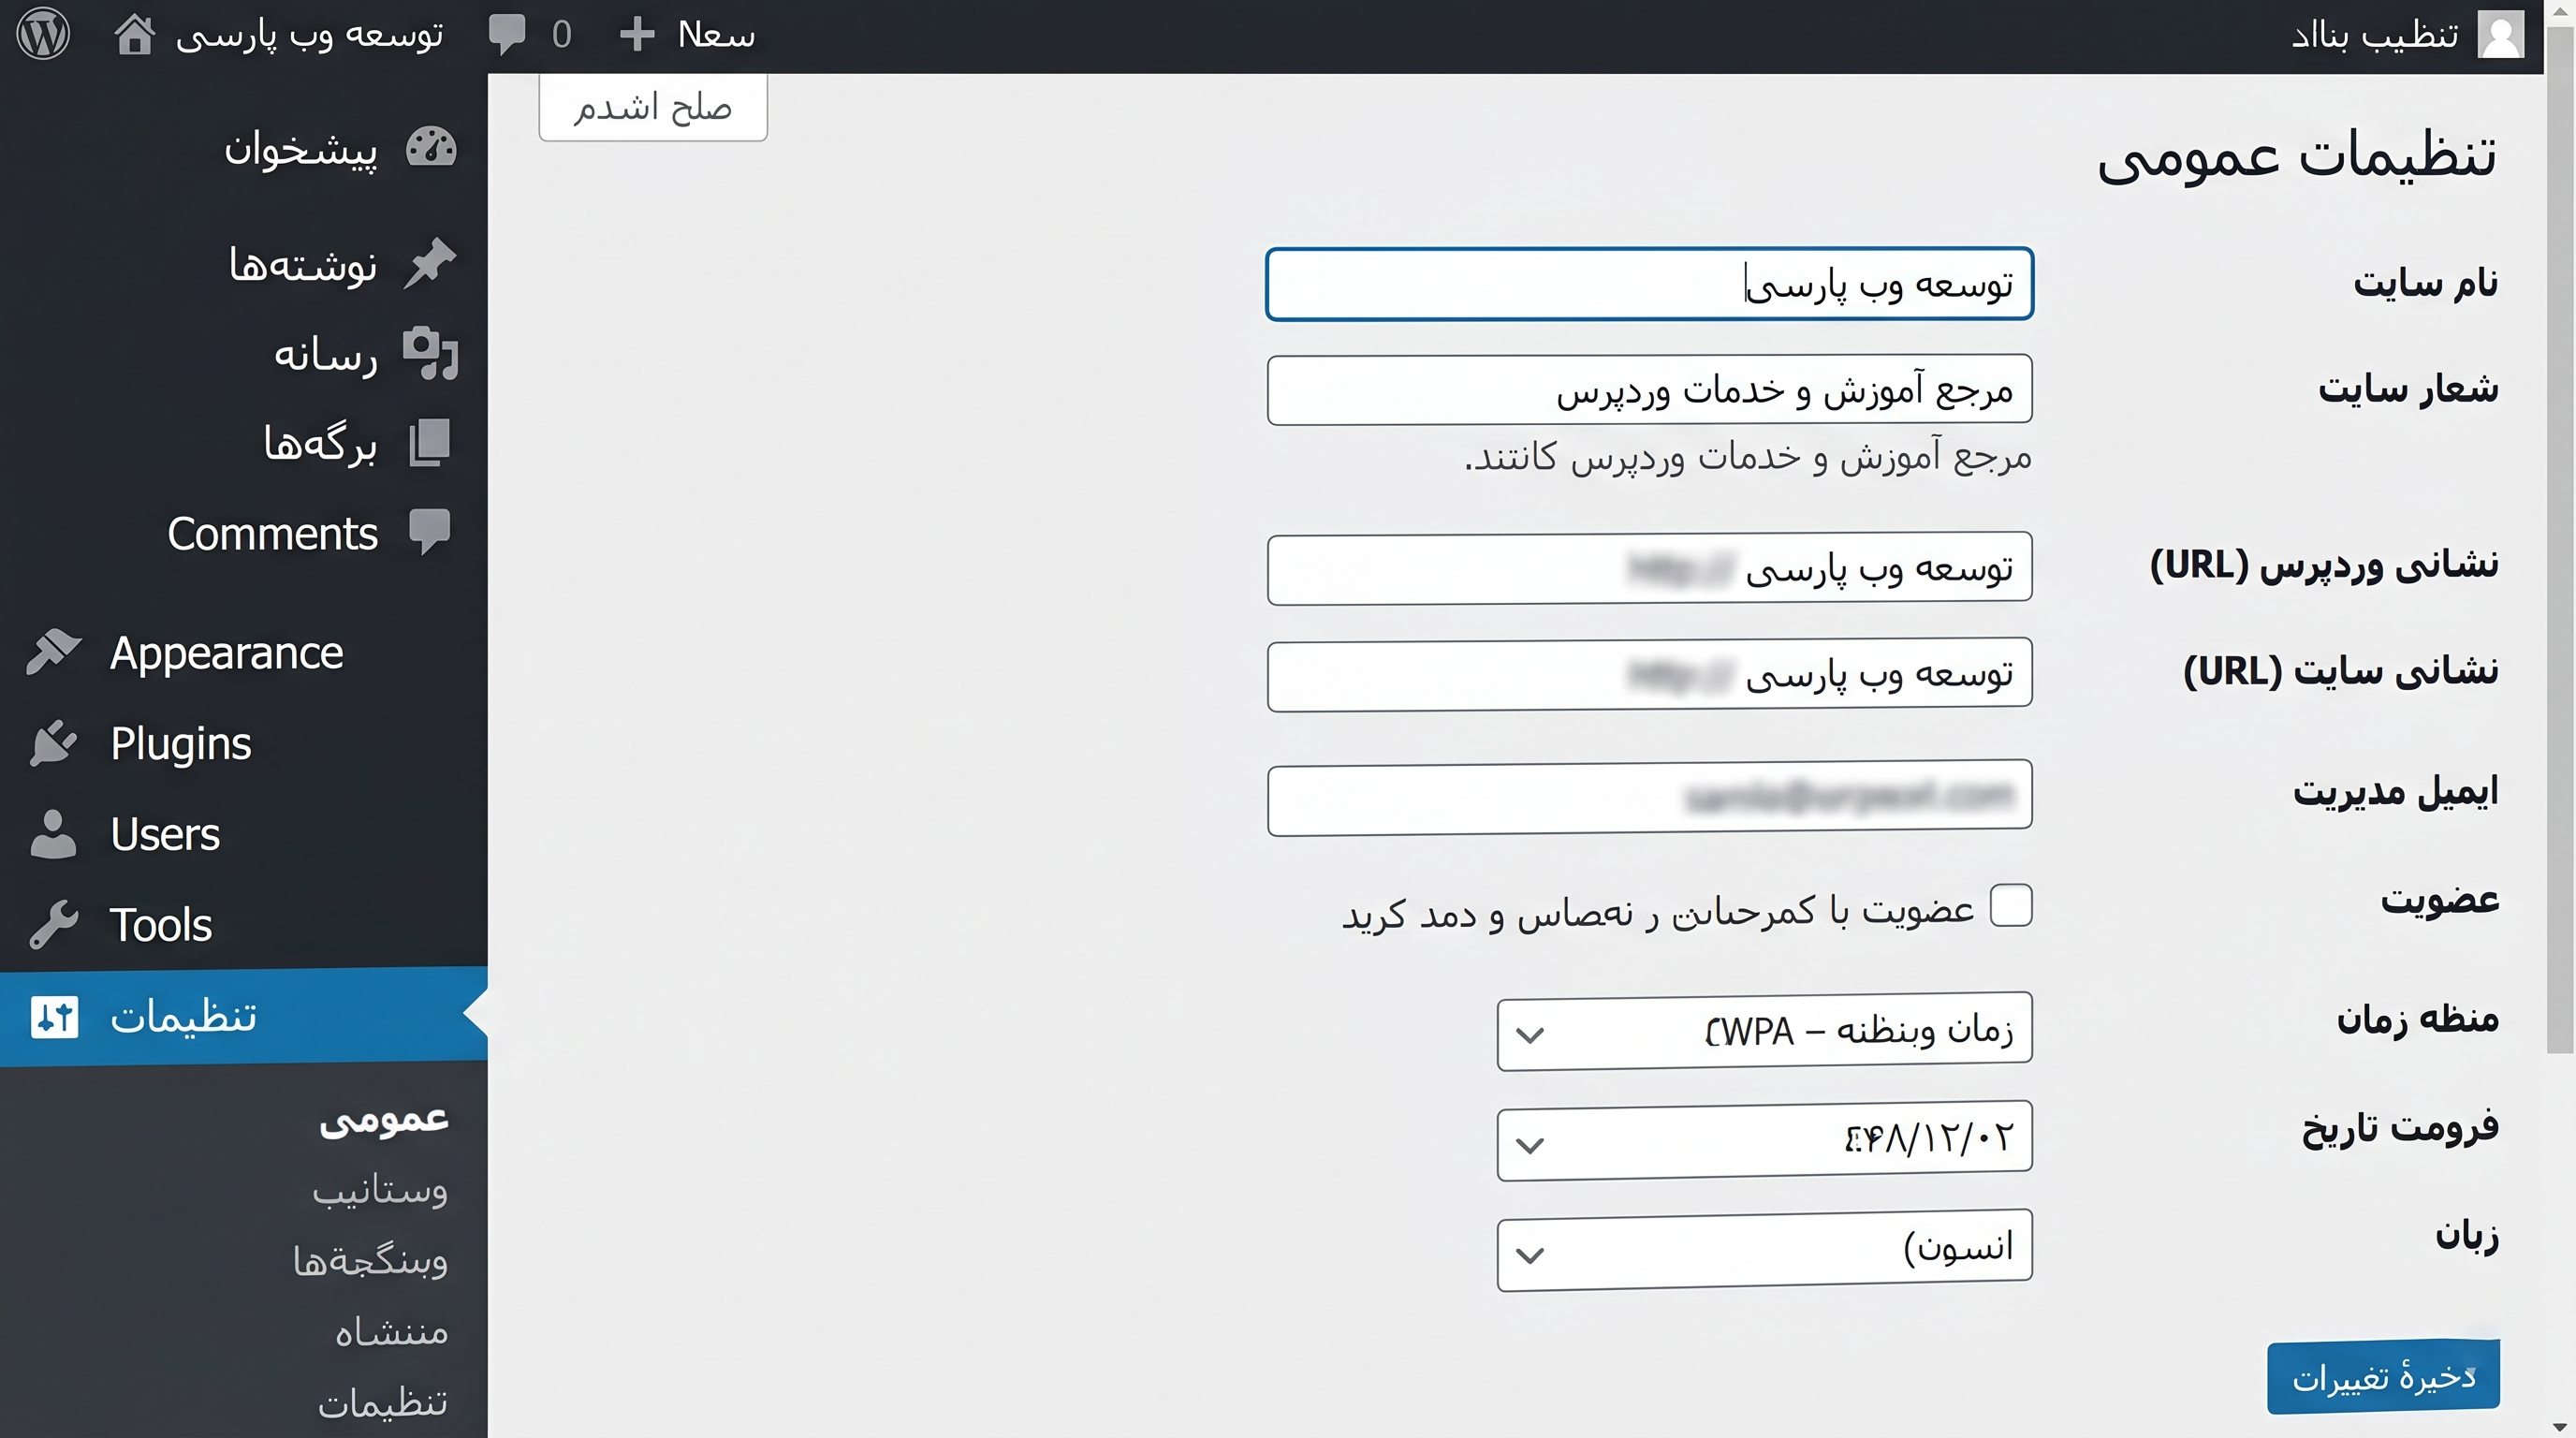Click the منظه زمان label

click(x=2418, y=1019)
